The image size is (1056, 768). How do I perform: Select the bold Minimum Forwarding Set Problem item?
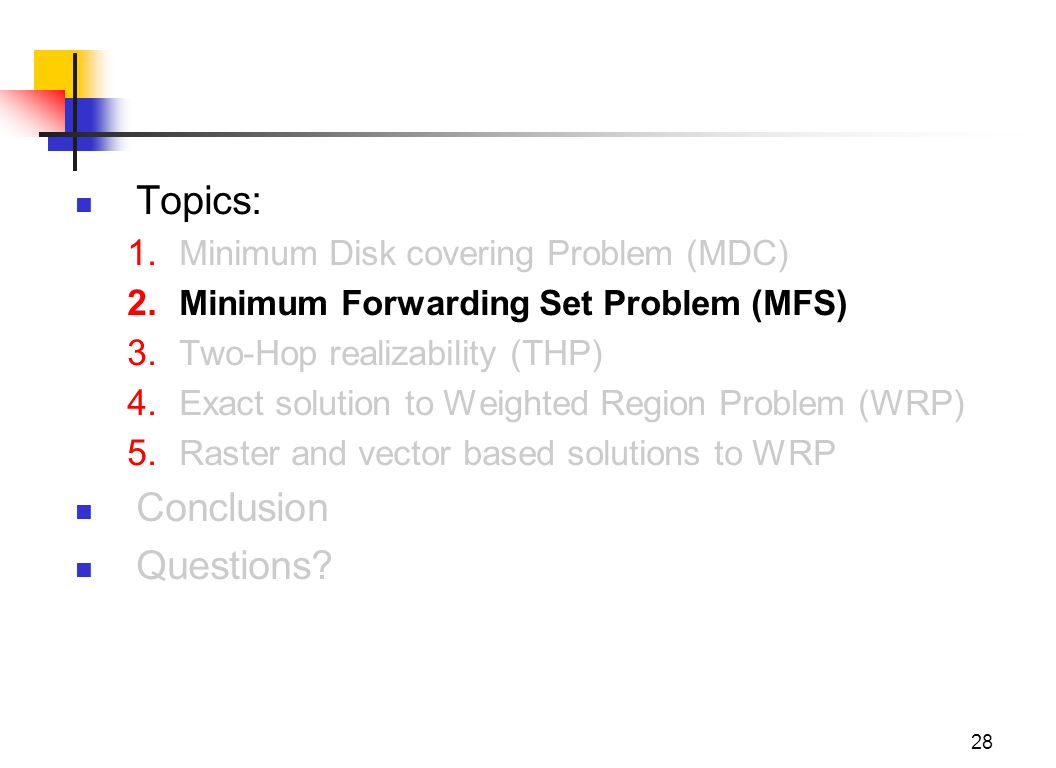(x=513, y=304)
